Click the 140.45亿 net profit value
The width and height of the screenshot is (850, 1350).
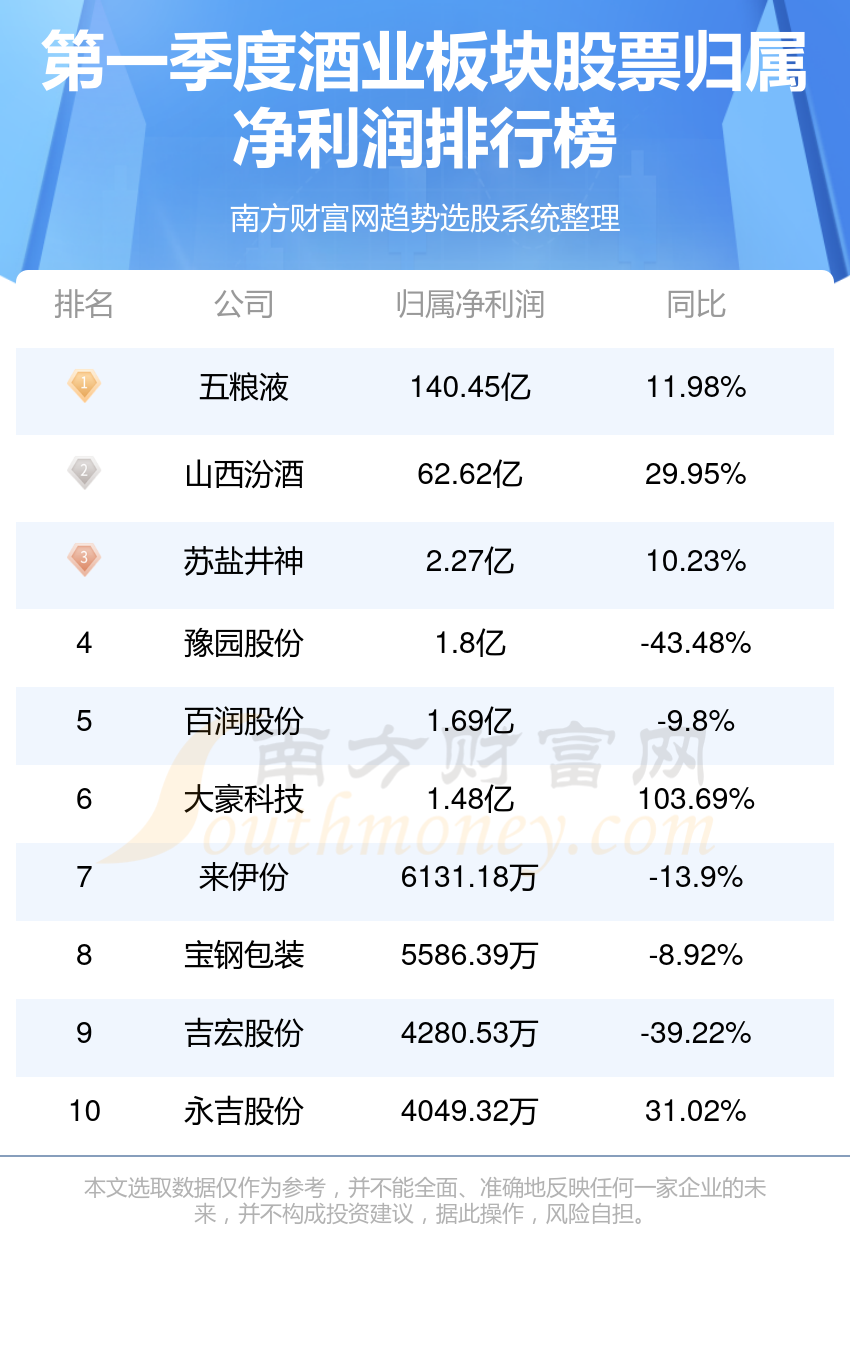pos(470,386)
